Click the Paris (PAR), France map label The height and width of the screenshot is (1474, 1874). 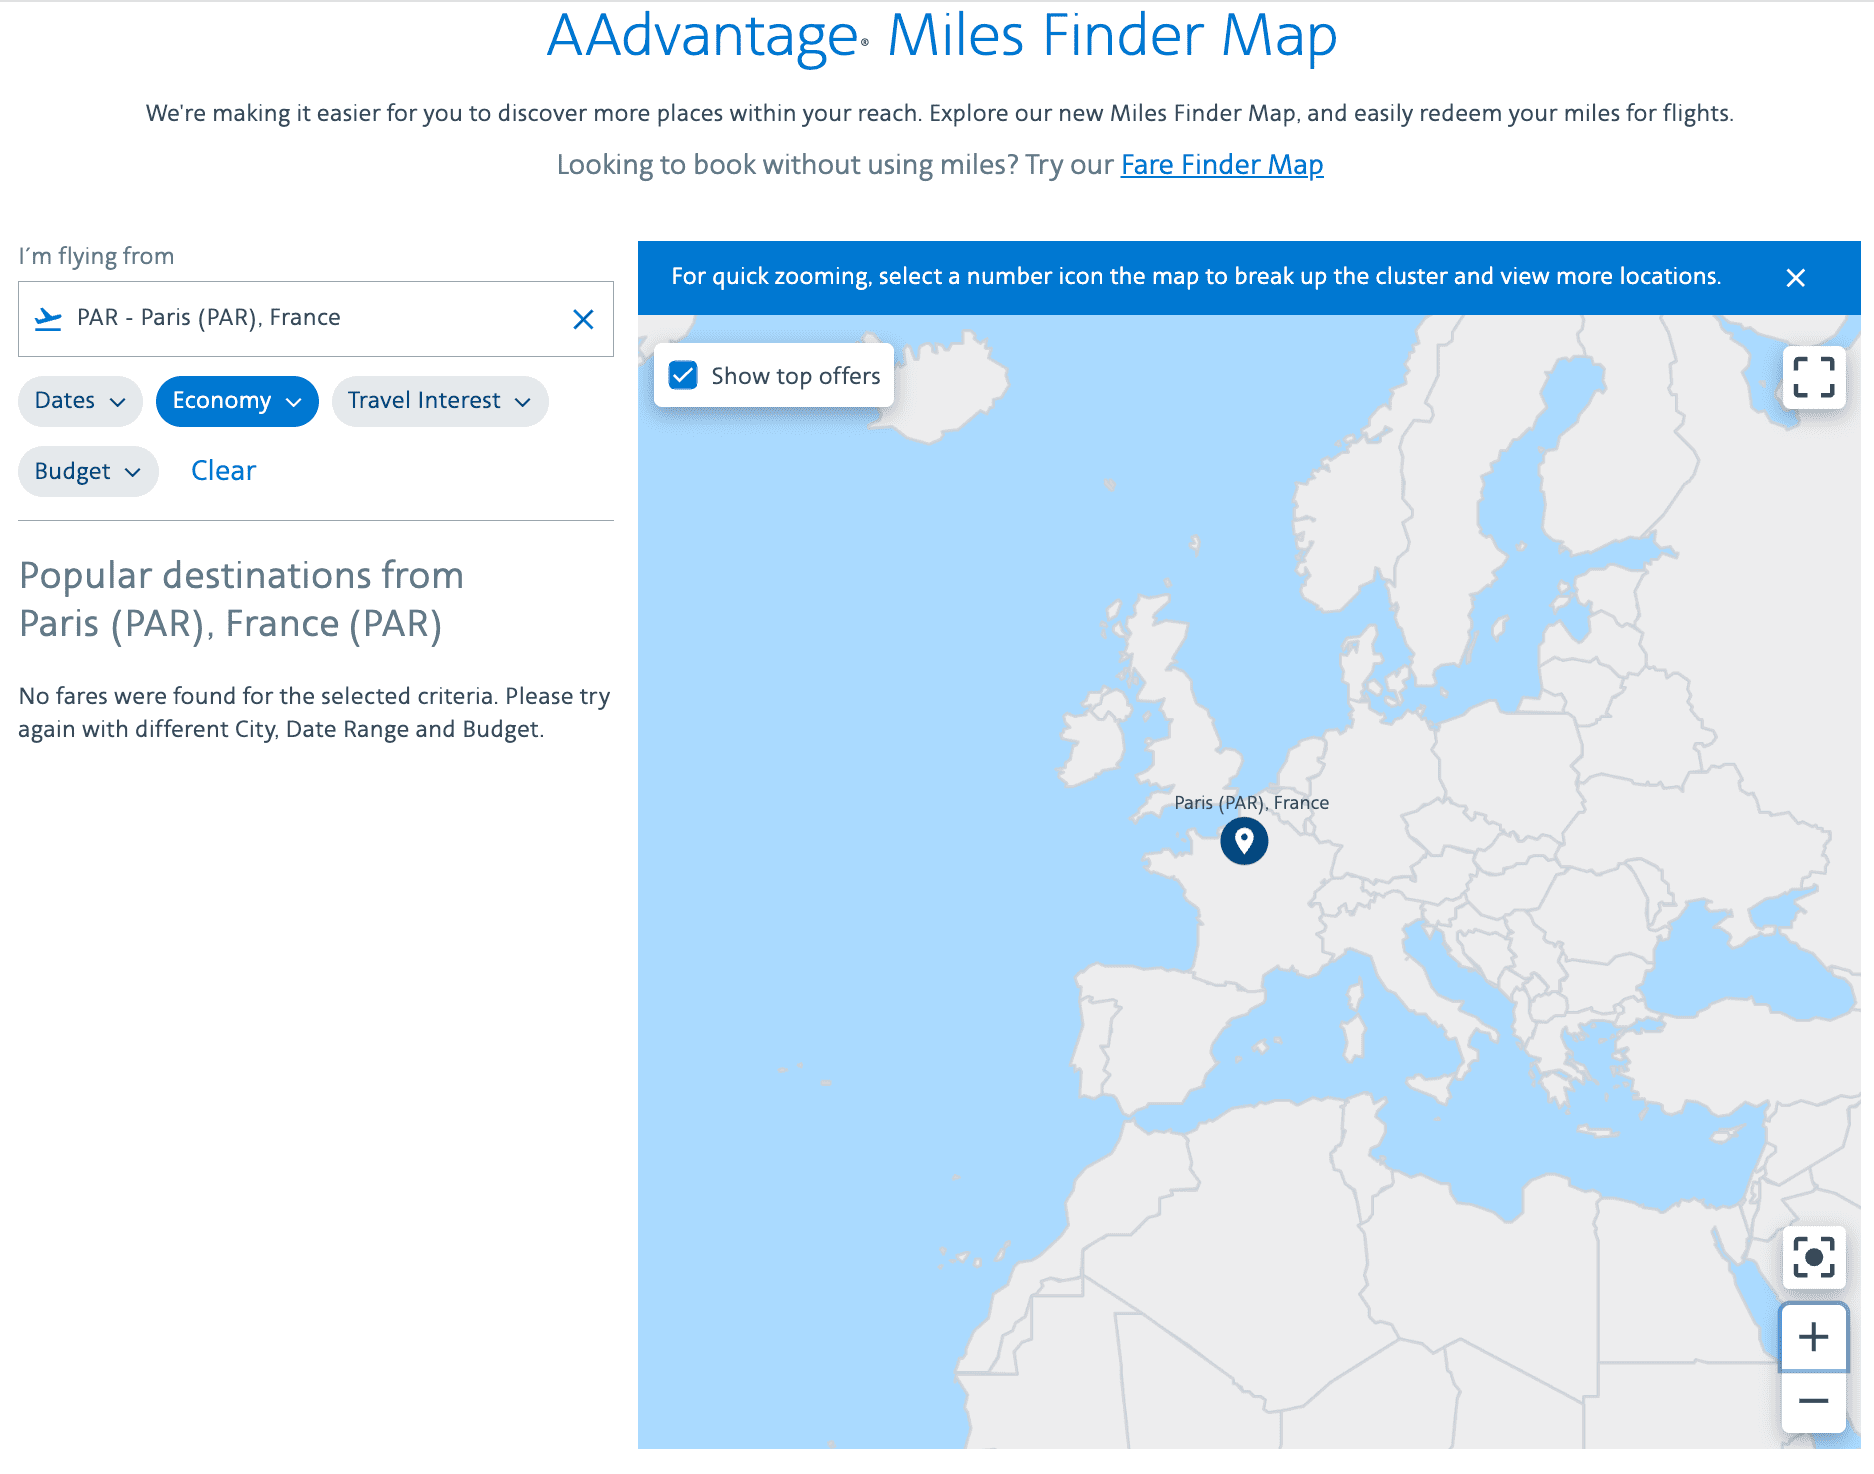pos(1251,802)
